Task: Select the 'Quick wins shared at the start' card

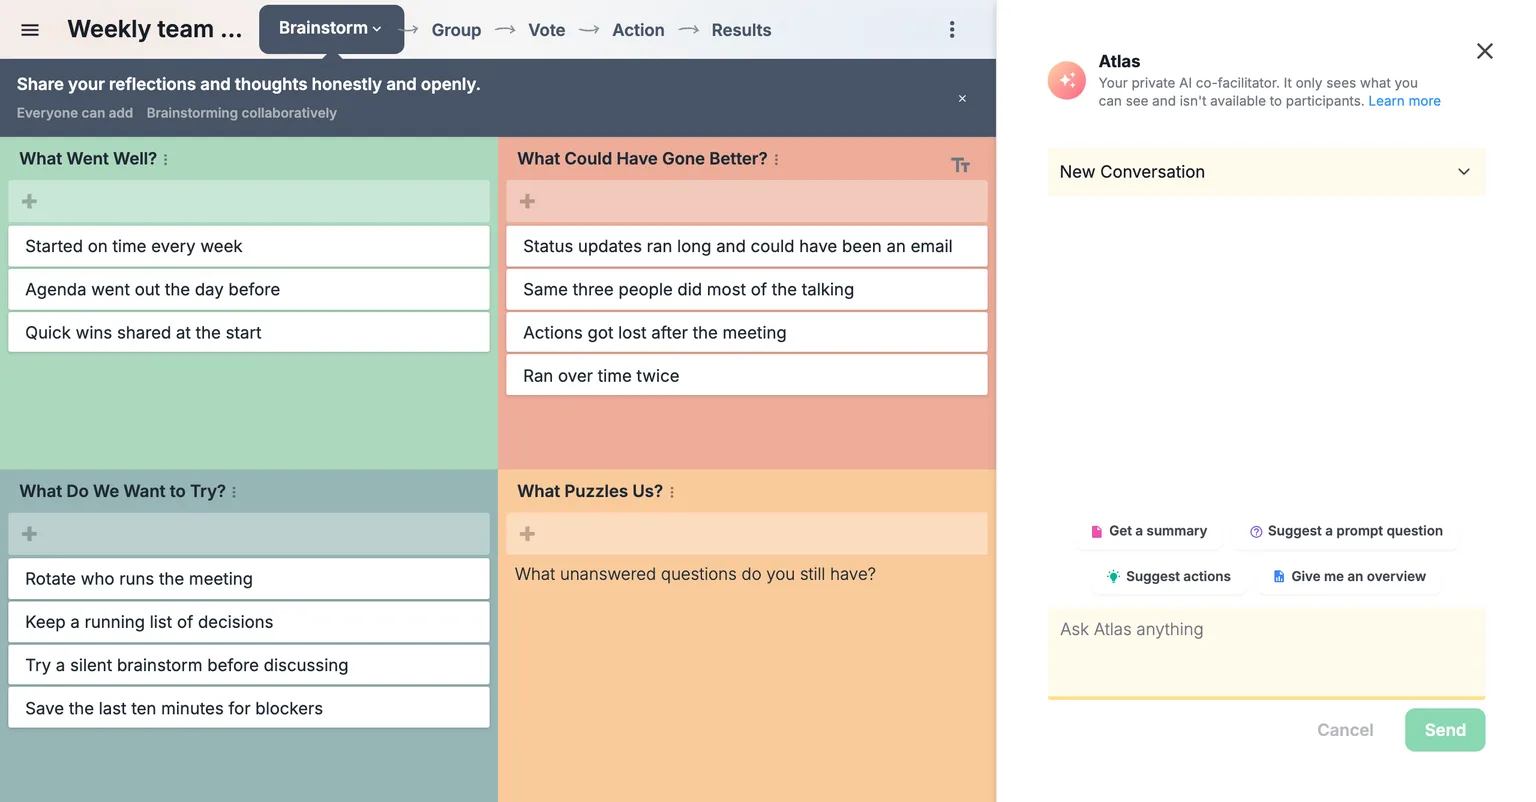Action: pos(249,332)
